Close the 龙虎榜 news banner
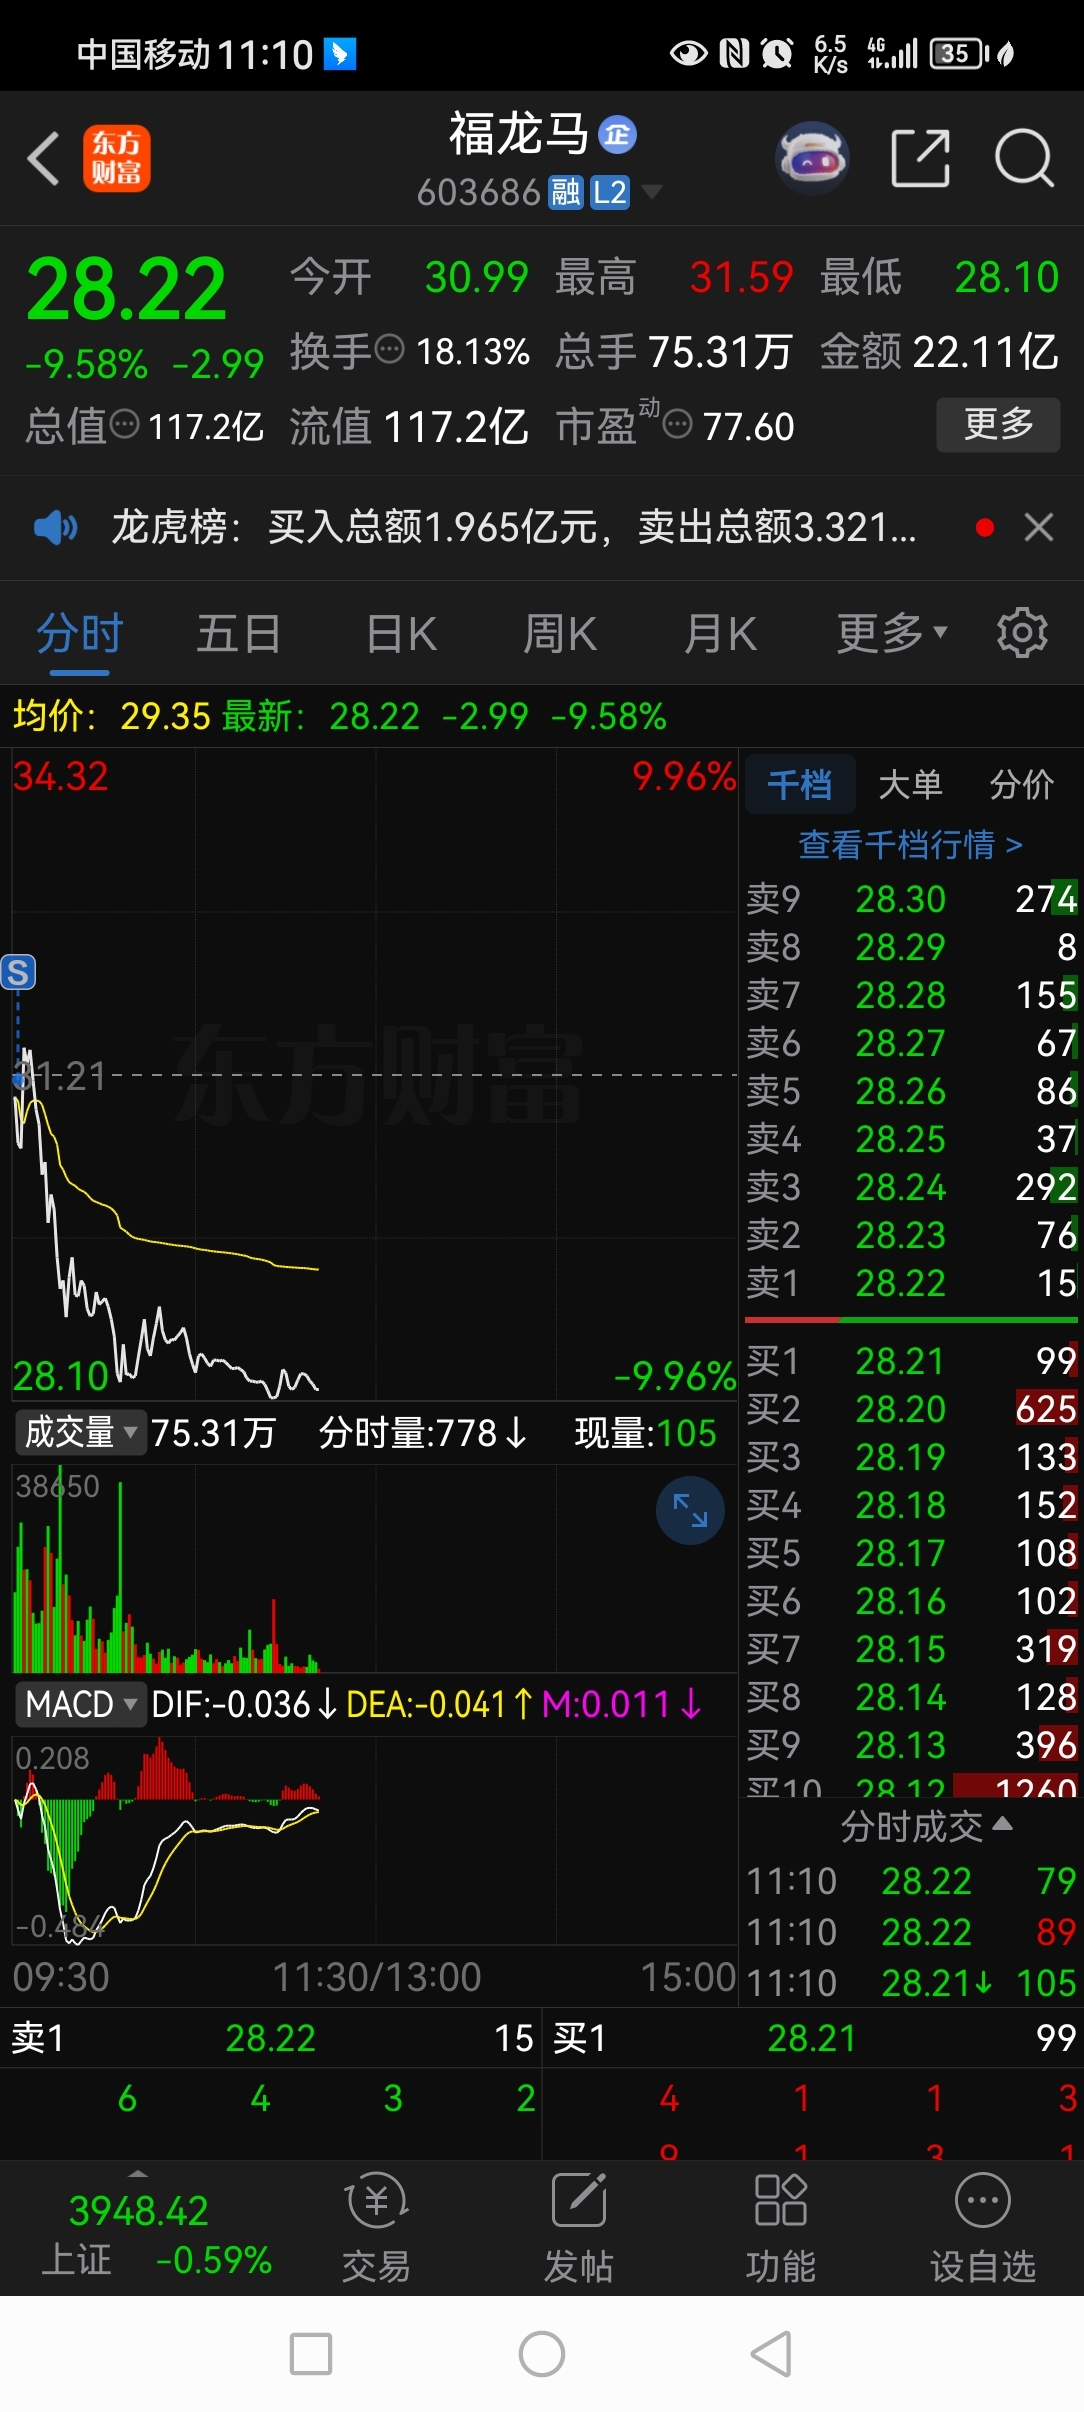This screenshot has height=2412, width=1084. pos(1039,527)
